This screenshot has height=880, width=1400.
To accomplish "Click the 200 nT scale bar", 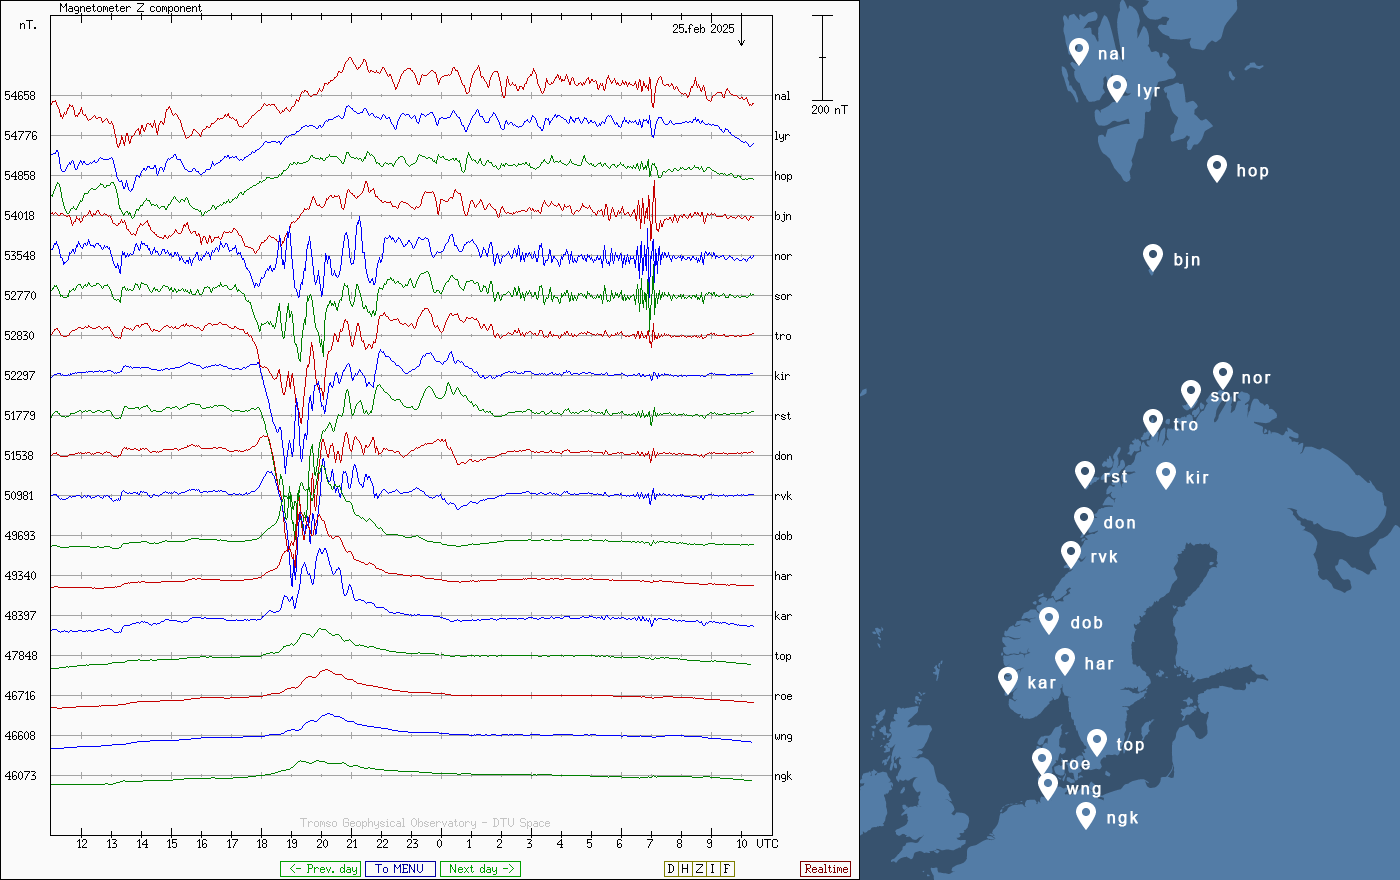I will click(x=822, y=58).
